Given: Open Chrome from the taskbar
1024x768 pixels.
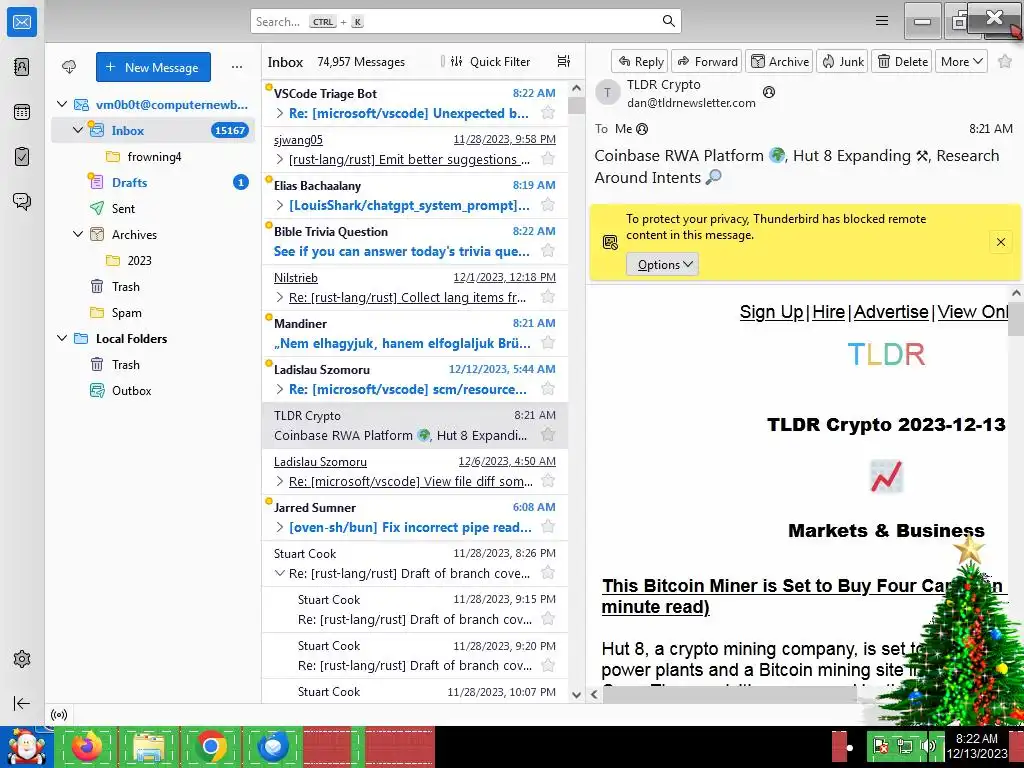Looking at the screenshot, I should [x=211, y=746].
